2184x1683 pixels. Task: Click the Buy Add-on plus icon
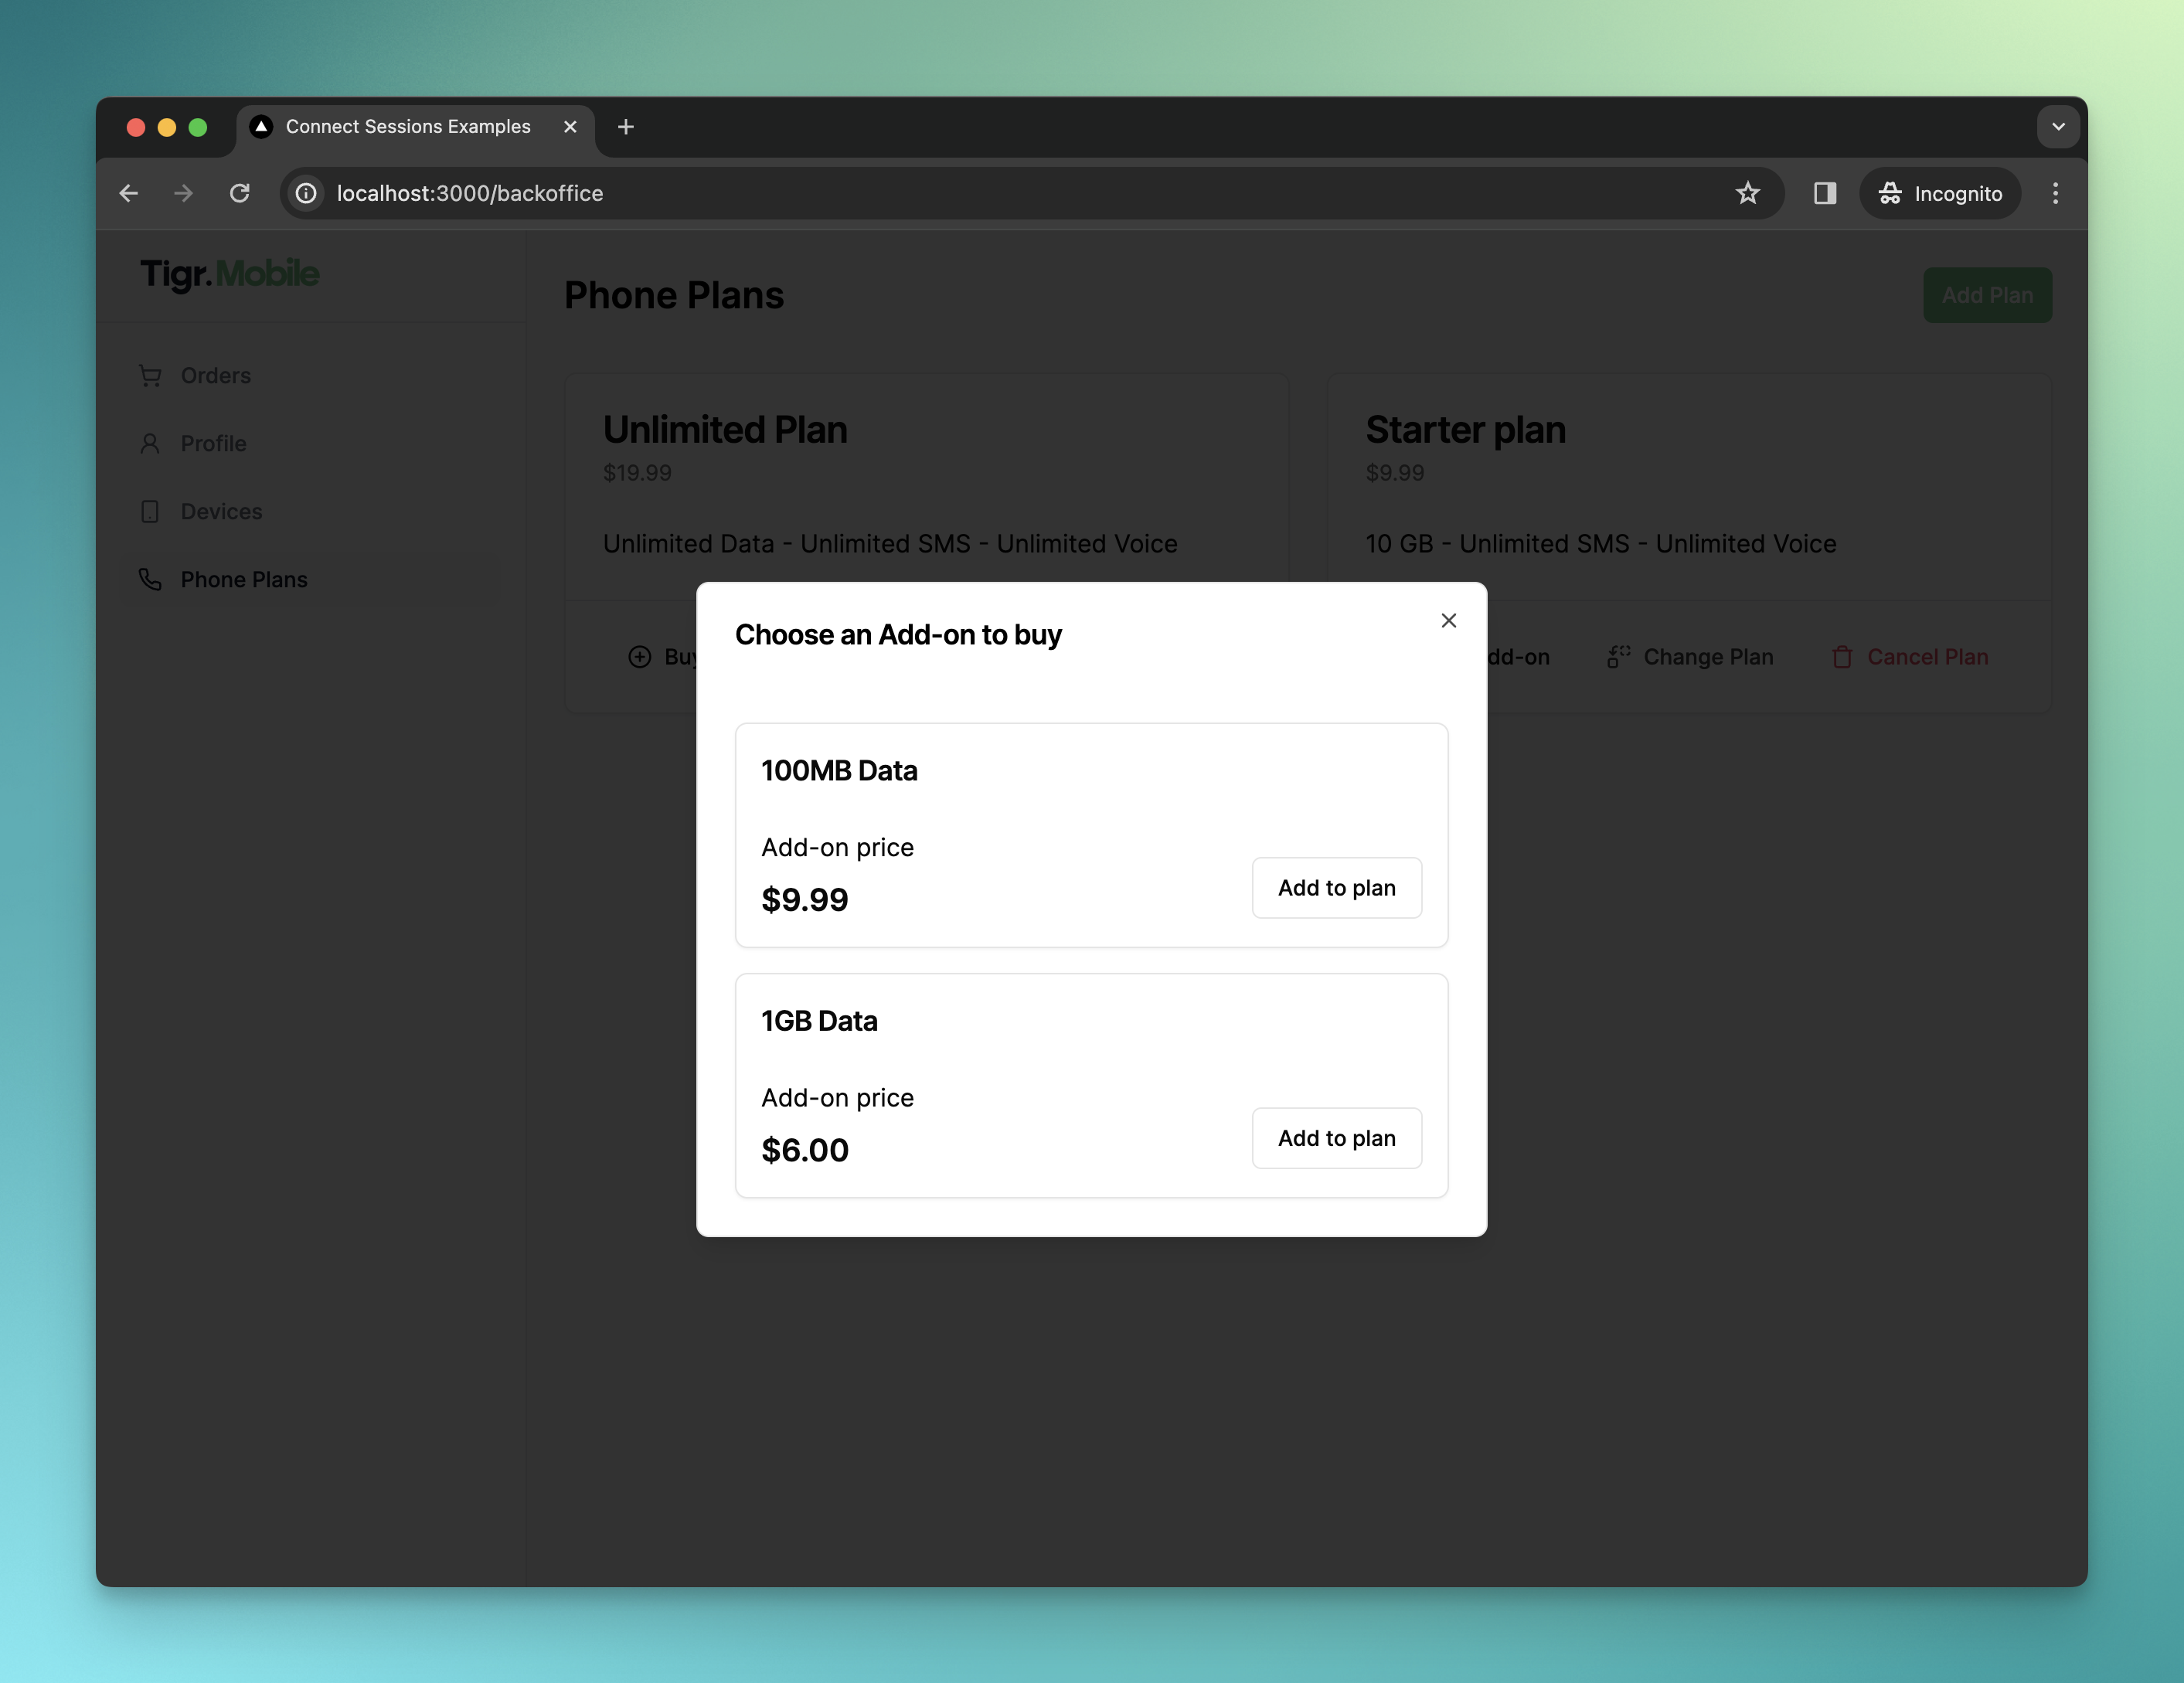coord(638,656)
